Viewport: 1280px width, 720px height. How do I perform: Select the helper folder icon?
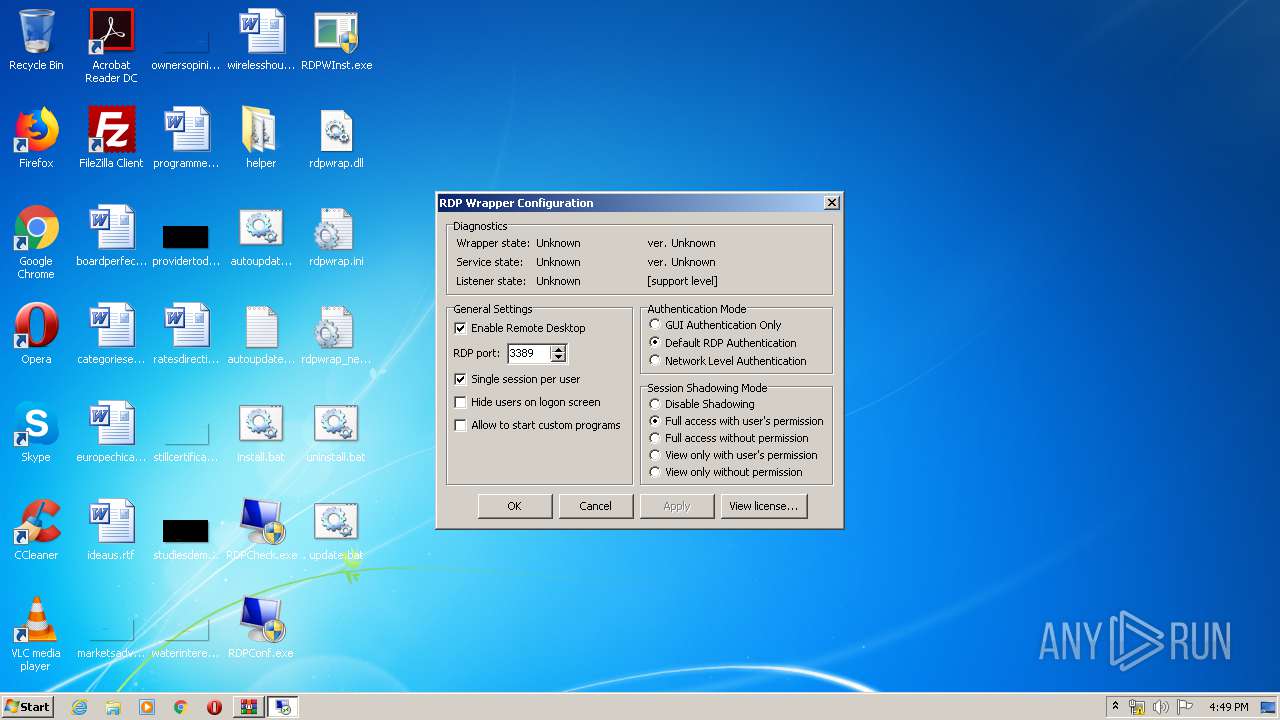click(x=261, y=138)
